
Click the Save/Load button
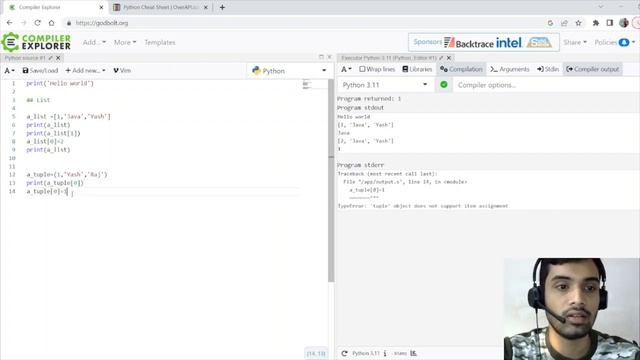(x=40, y=70)
